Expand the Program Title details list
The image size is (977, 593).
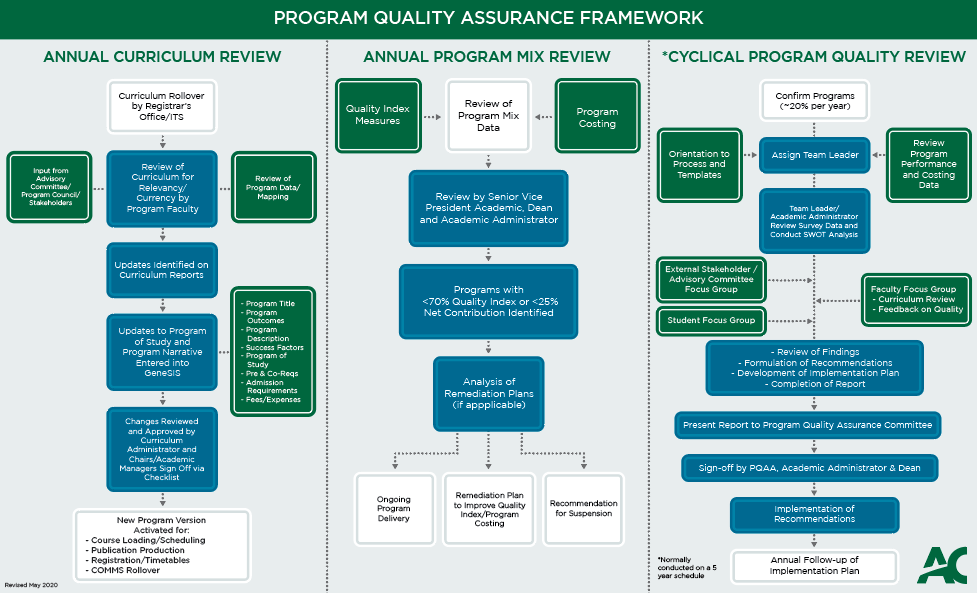coord(273,352)
